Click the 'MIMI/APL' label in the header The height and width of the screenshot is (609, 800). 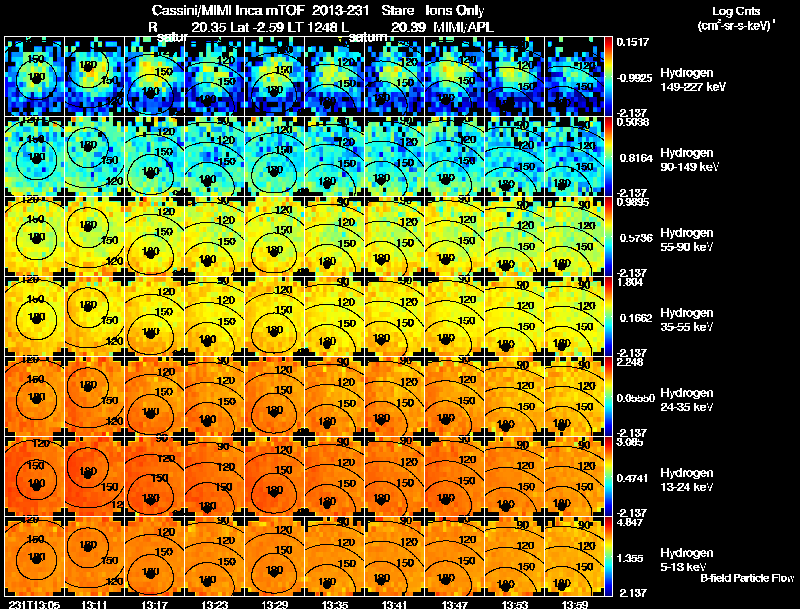[464, 28]
